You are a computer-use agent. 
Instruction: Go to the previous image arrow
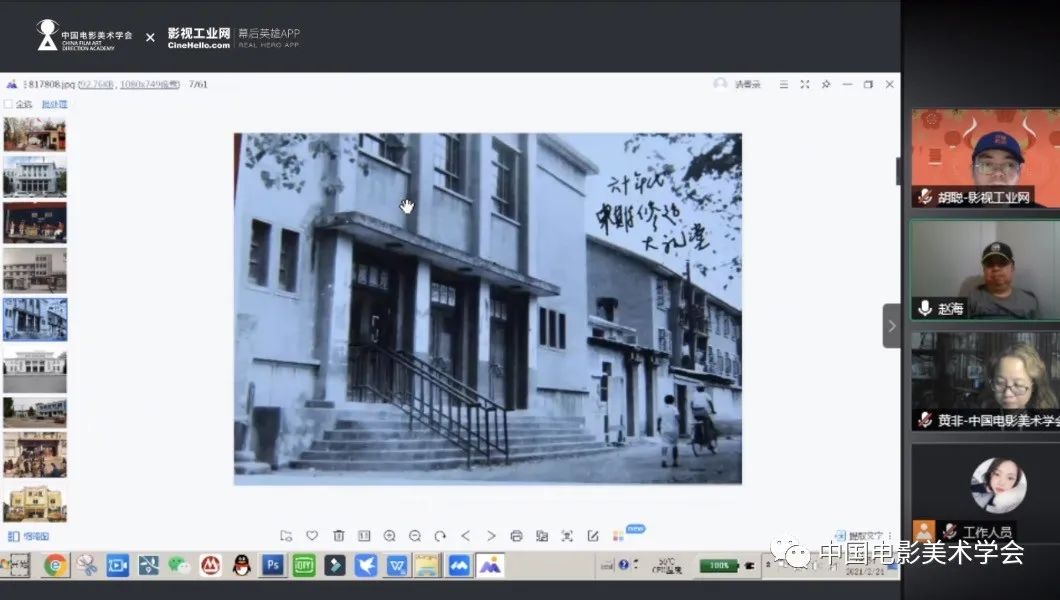click(x=466, y=536)
